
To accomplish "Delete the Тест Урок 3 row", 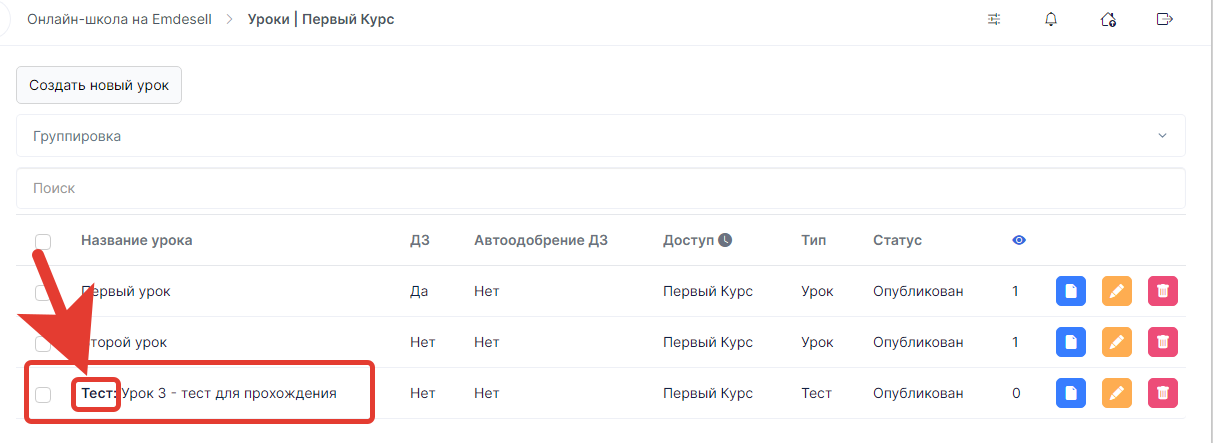I will coord(1163,393).
